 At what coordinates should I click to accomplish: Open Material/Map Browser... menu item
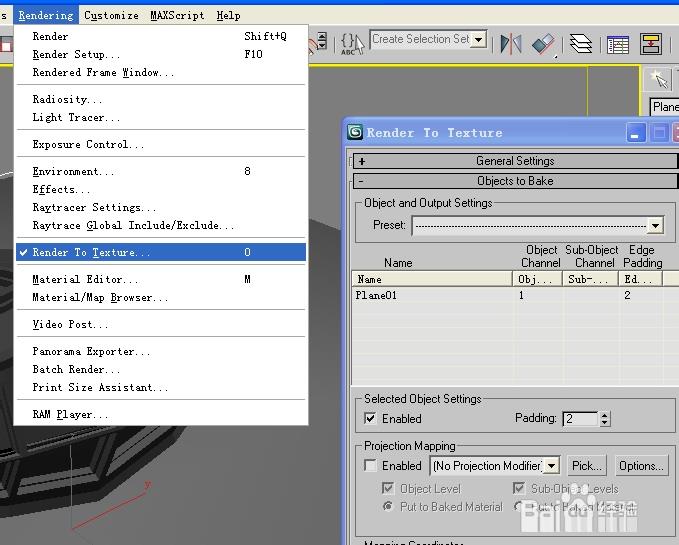click(161, 297)
